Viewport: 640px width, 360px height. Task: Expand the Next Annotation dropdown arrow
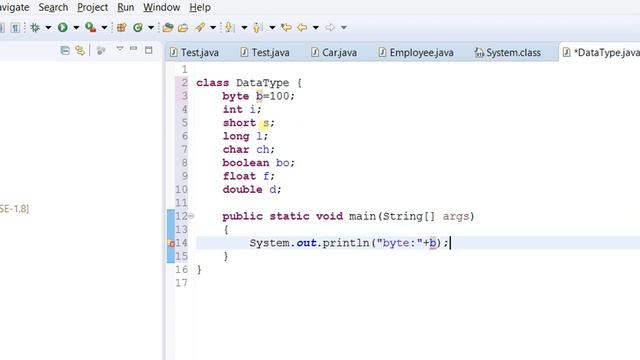point(244,28)
